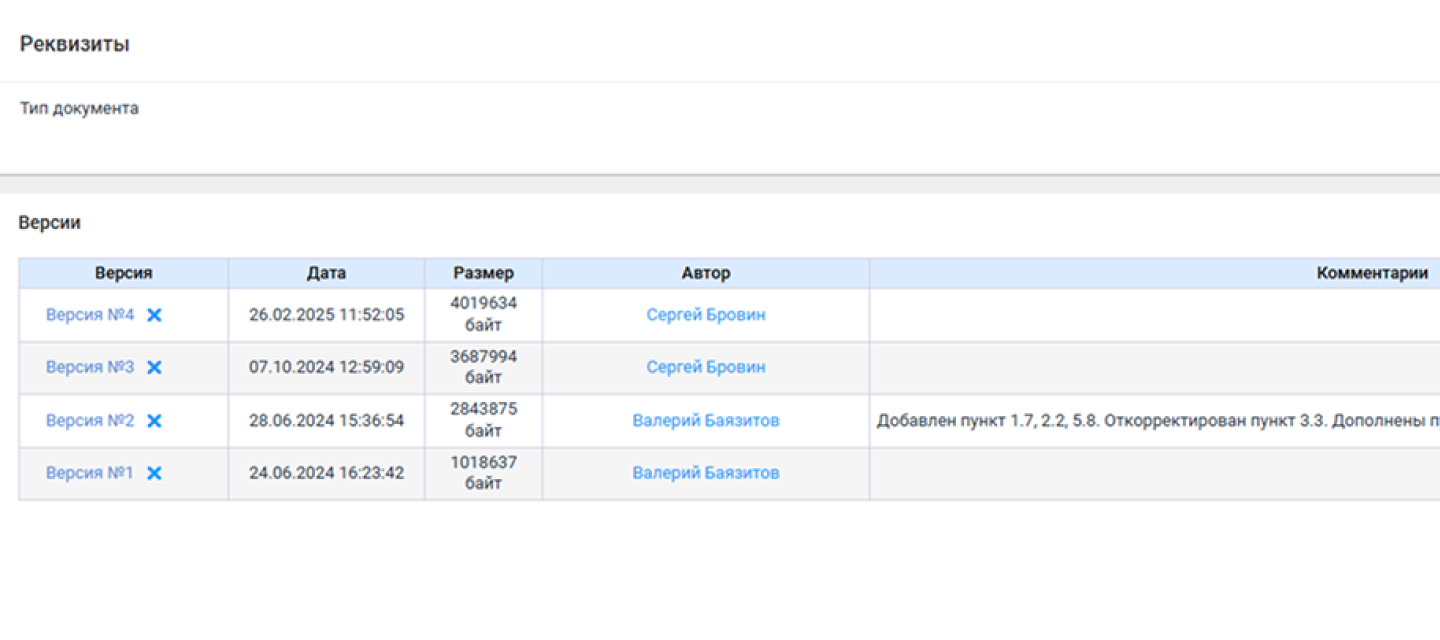Click the date 26.02.2025 11:52:05 cell
Image resolution: width=1440 pixels, height=640 pixels.
click(x=326, y=315)
